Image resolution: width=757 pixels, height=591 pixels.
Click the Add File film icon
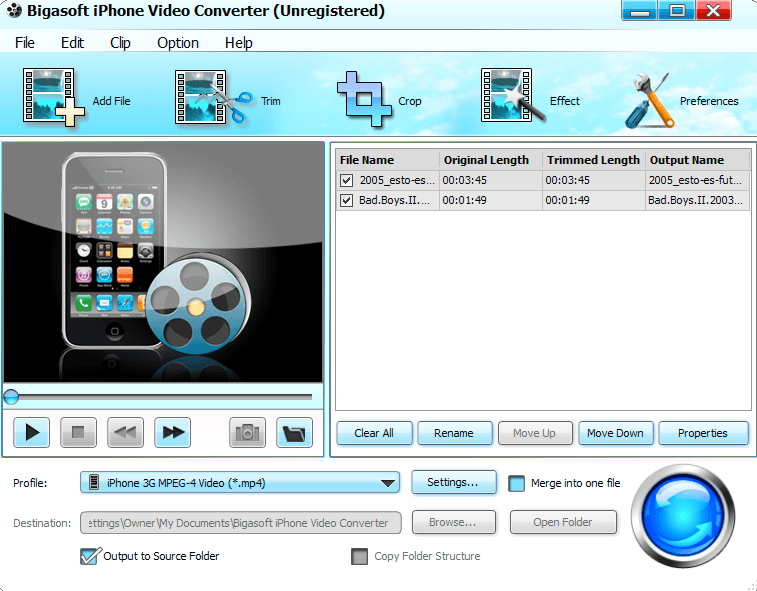[x=53, y=97]
